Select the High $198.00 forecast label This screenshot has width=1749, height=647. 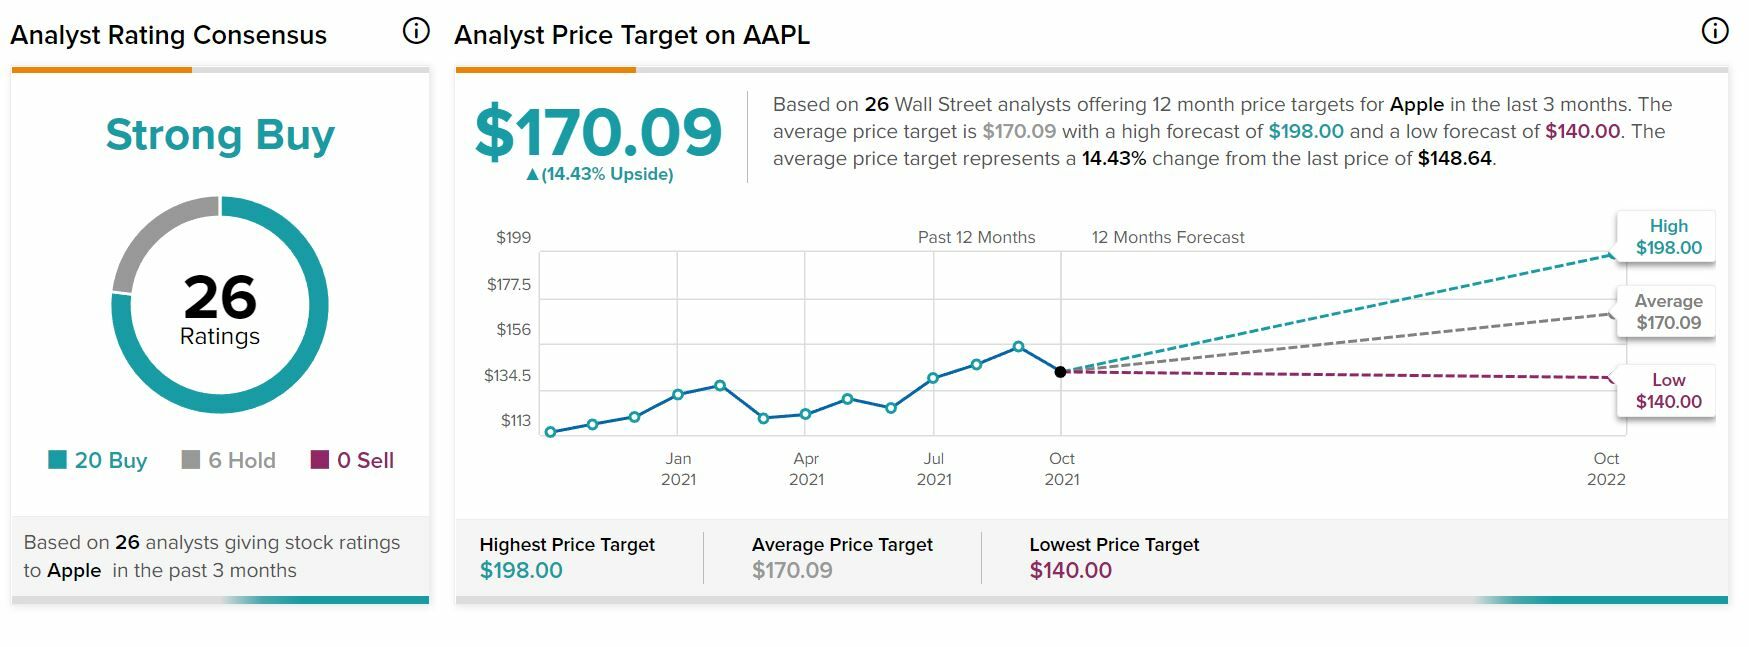click(1668, 237)
